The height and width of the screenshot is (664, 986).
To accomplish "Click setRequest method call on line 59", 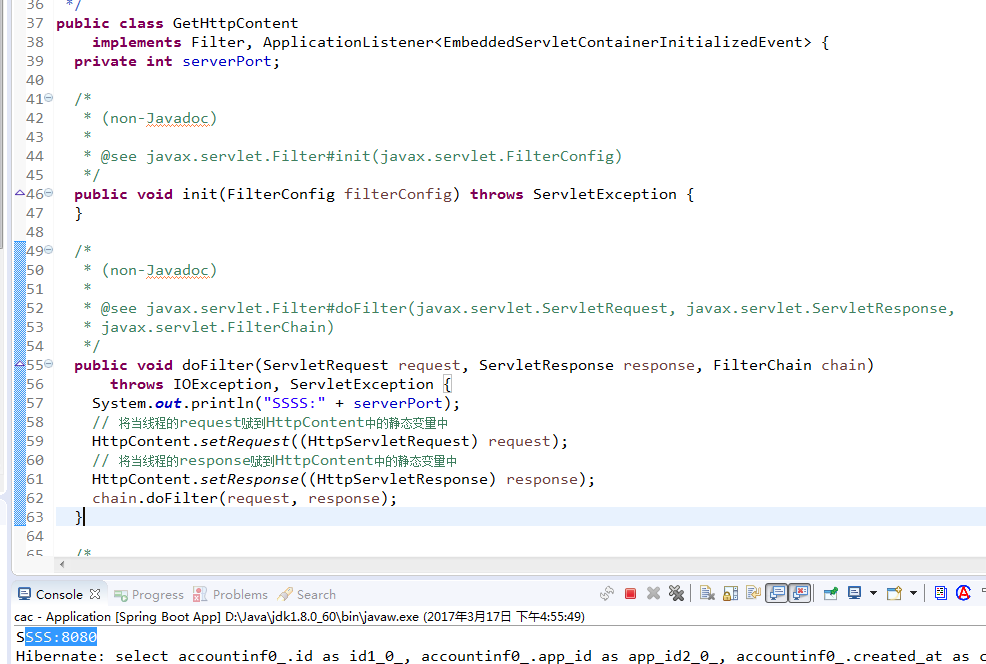I will 244,441.
